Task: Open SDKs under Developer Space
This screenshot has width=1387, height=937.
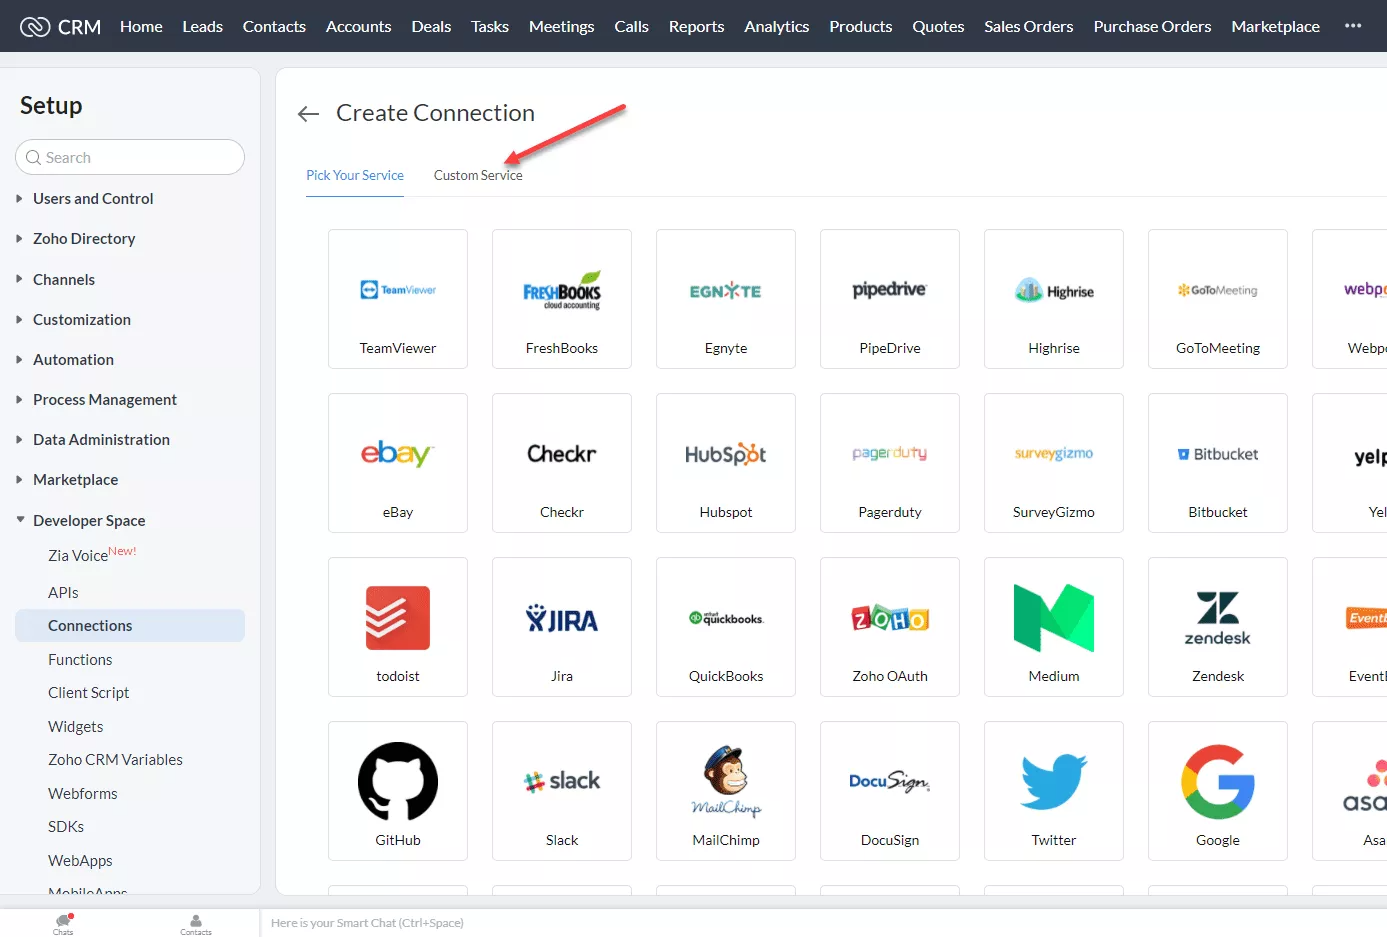Action: point(66,827)
